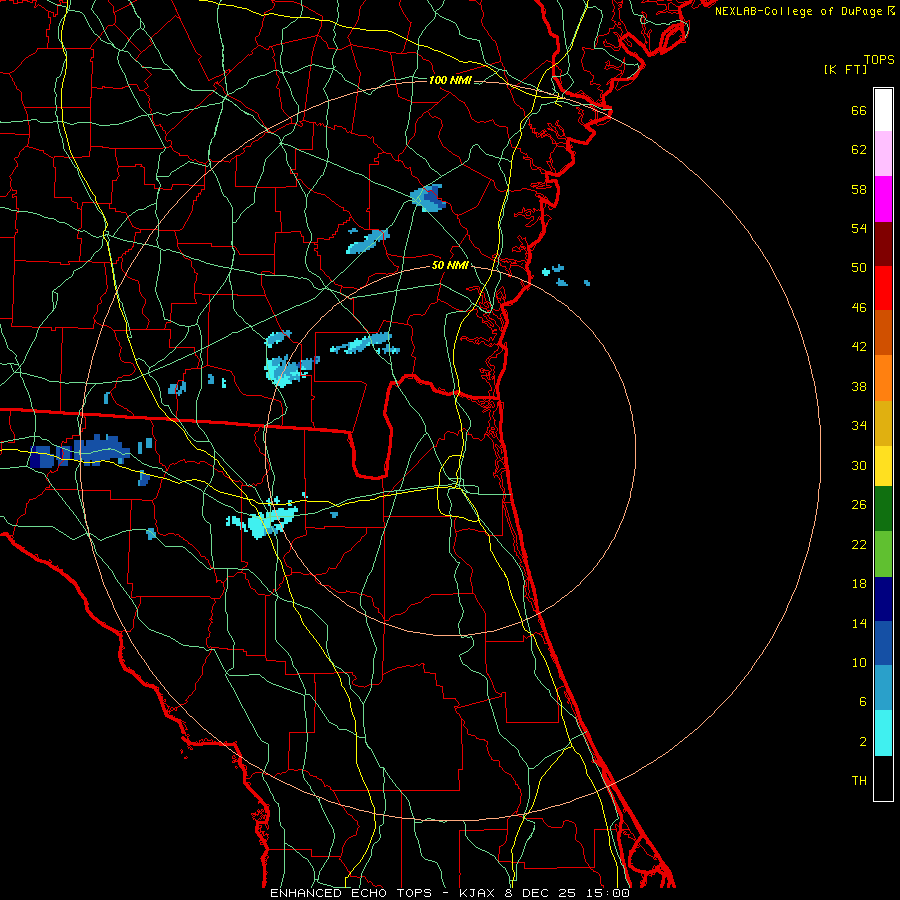900x900 pixels.
Task: Pick the dark orange legend swatch
Action: (883, 333)
